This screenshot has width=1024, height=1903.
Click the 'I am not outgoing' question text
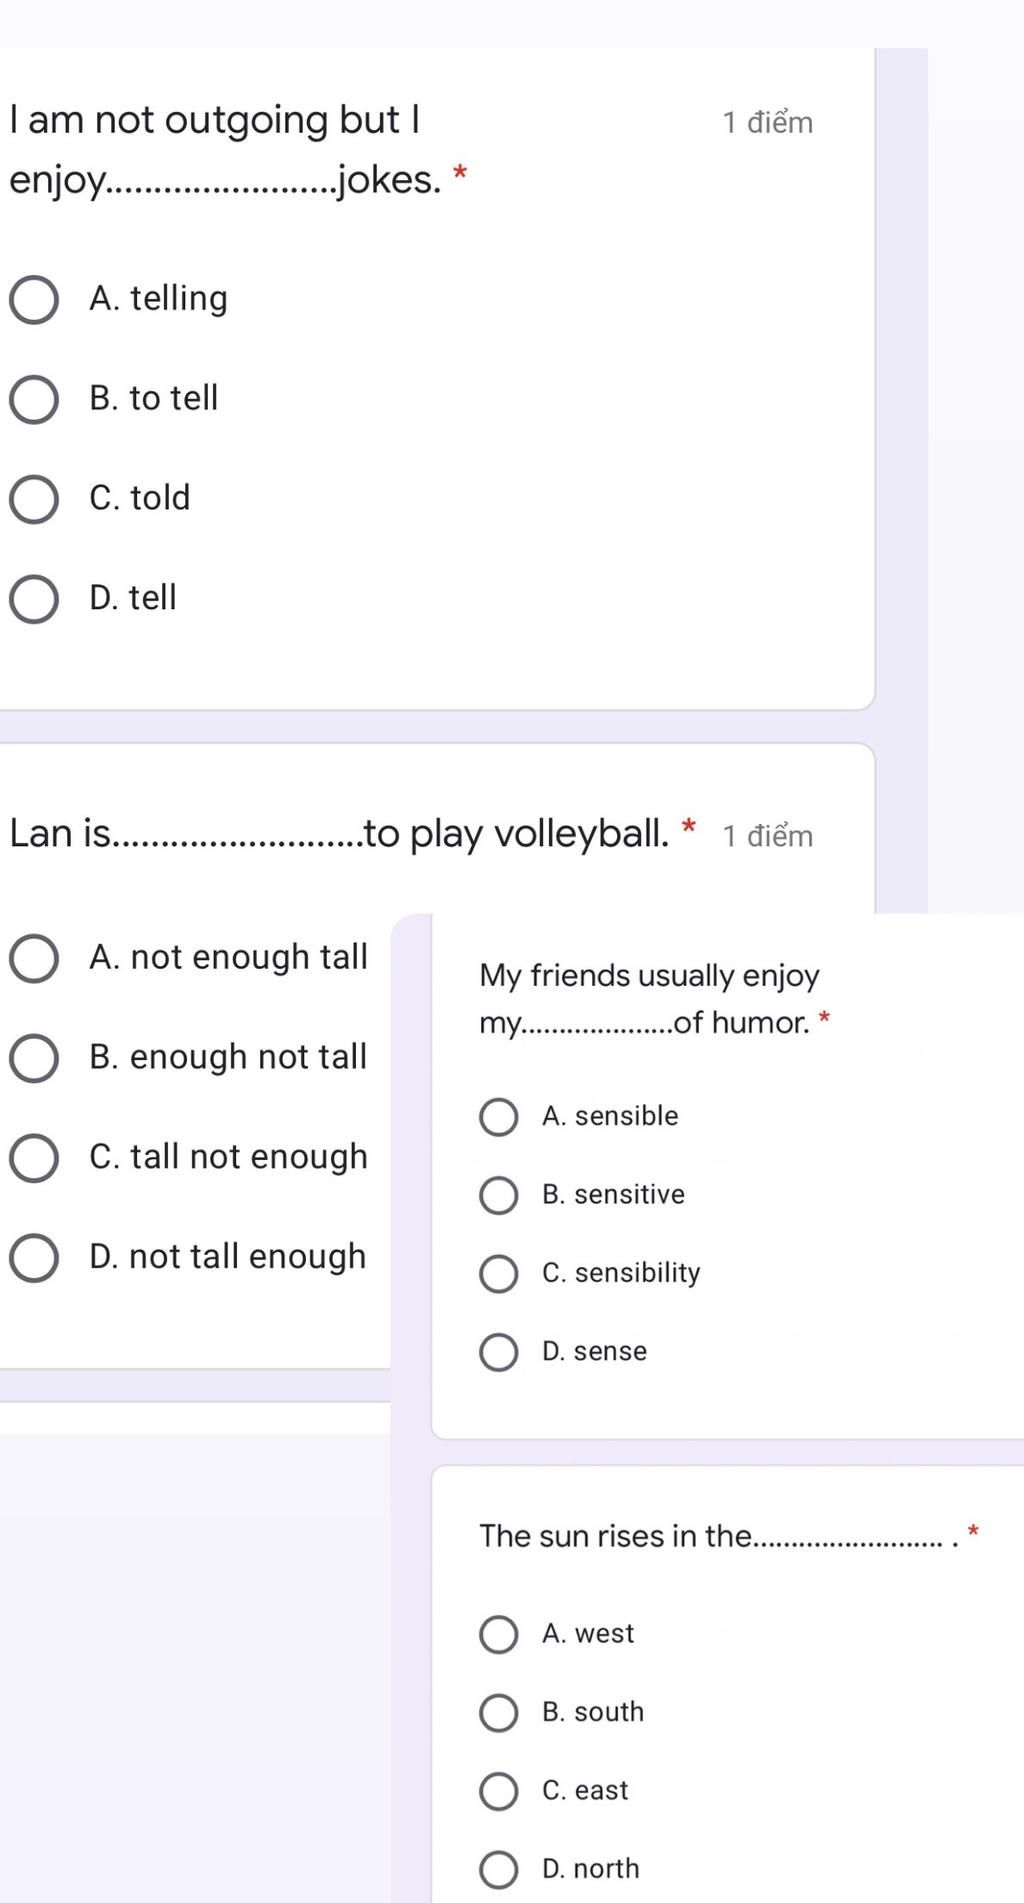[215, 122]
